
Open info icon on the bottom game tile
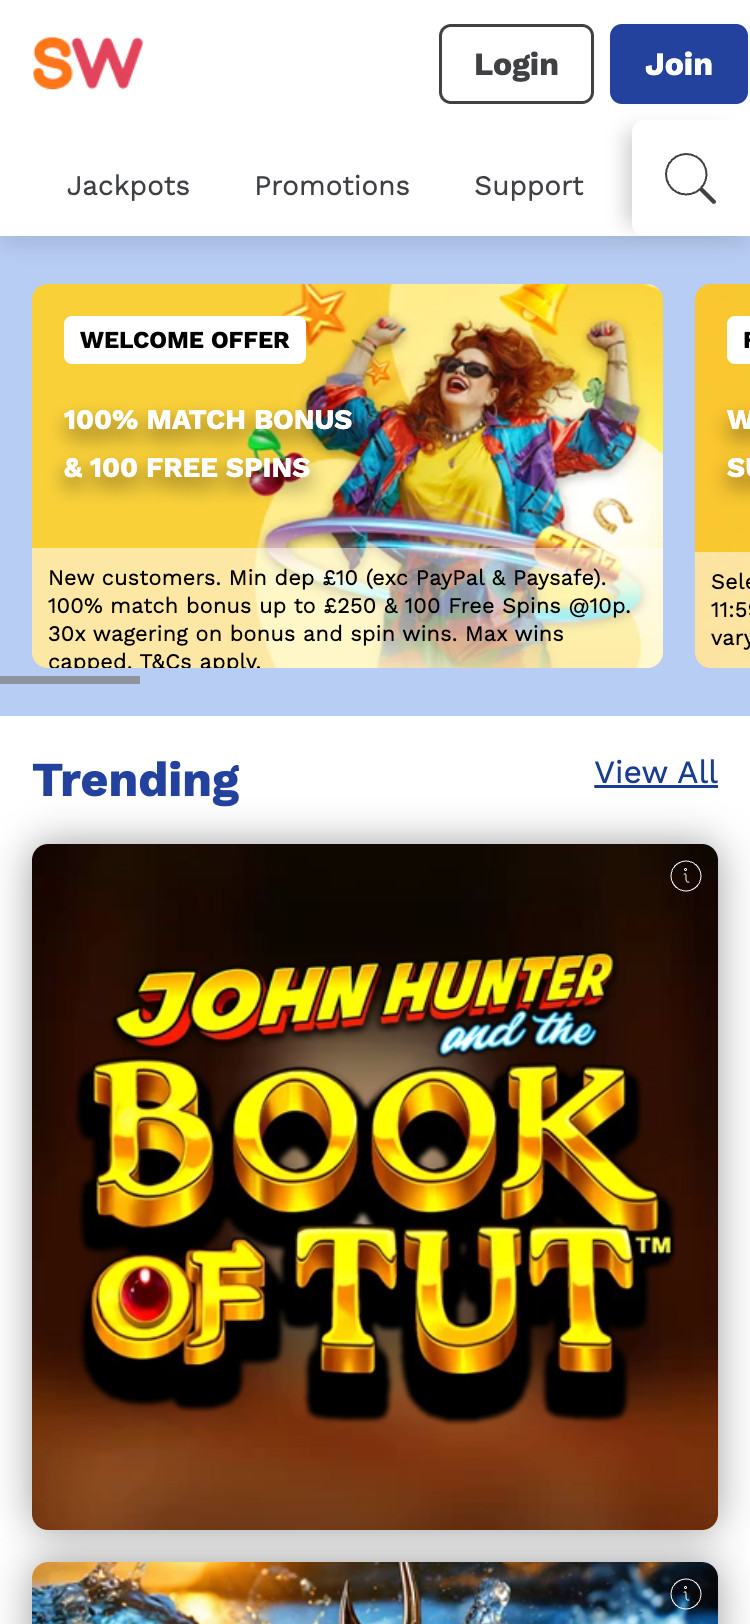click(686, 1594)
